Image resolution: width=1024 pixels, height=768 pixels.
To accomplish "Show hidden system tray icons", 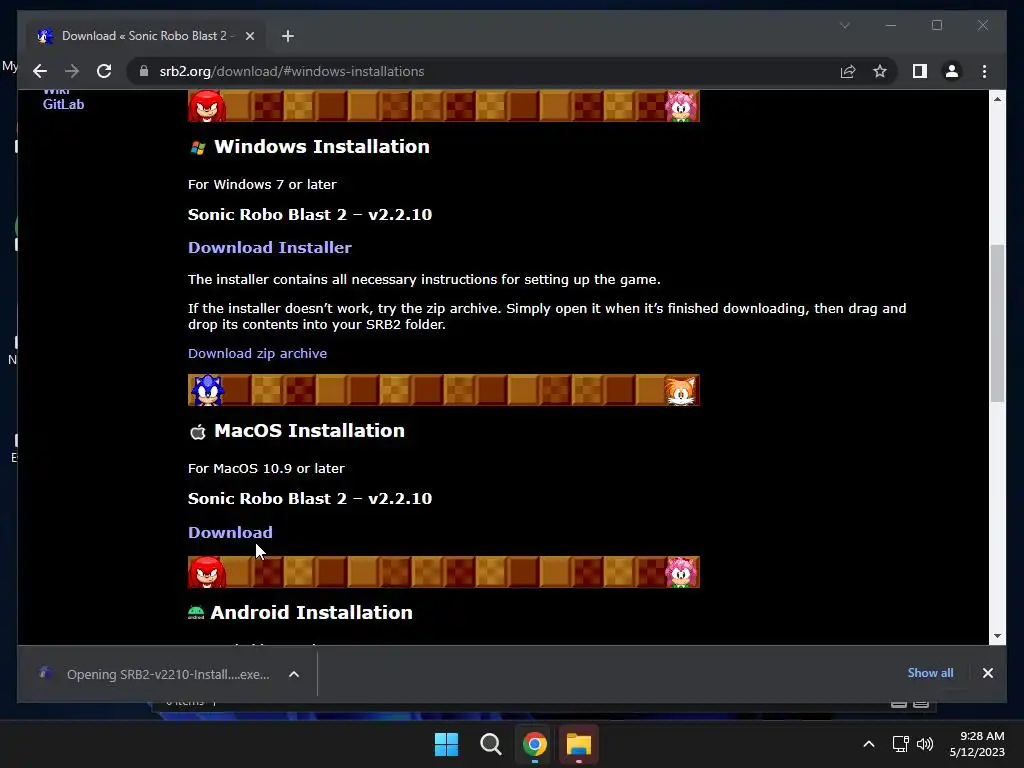I will [x=869, y=744].
